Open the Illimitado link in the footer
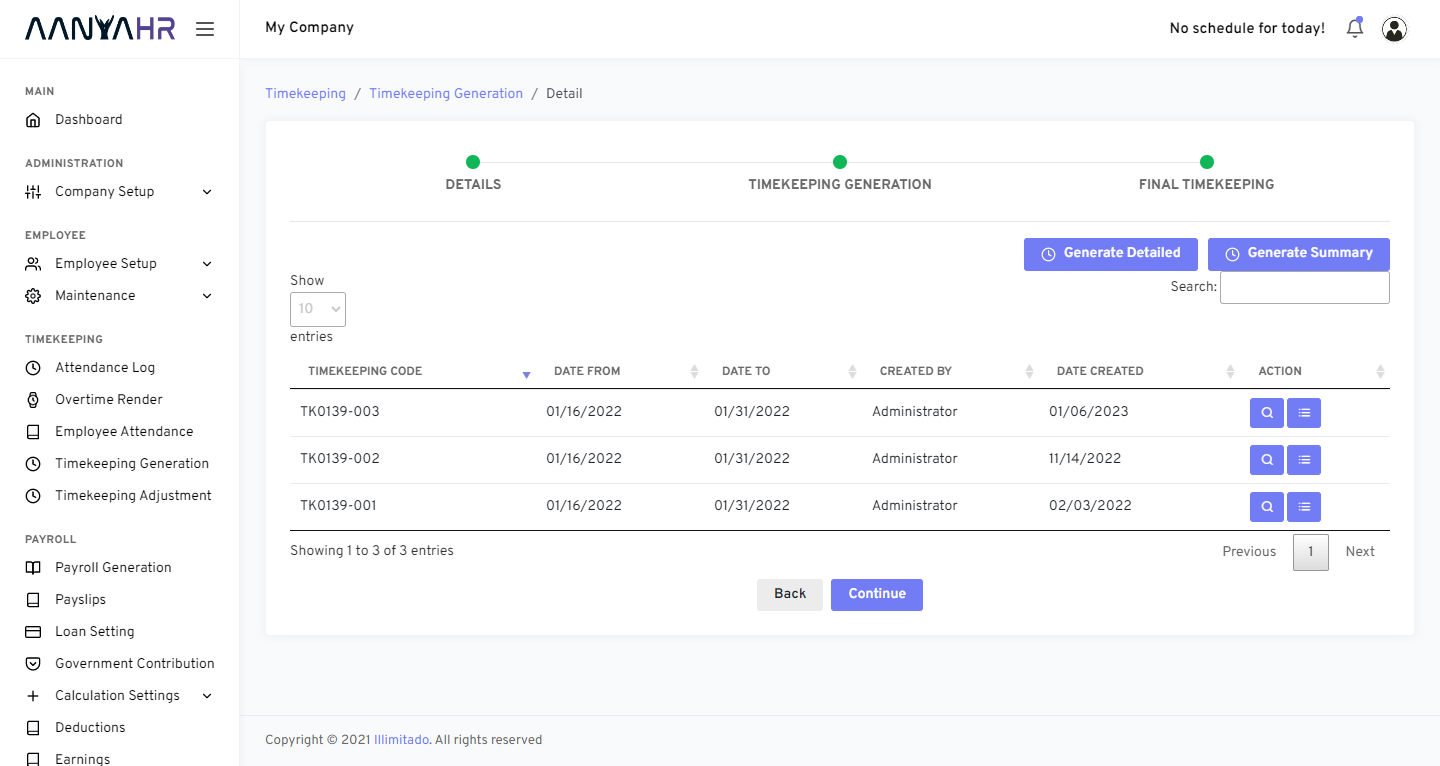The image size is (1440, 766). 401,739
